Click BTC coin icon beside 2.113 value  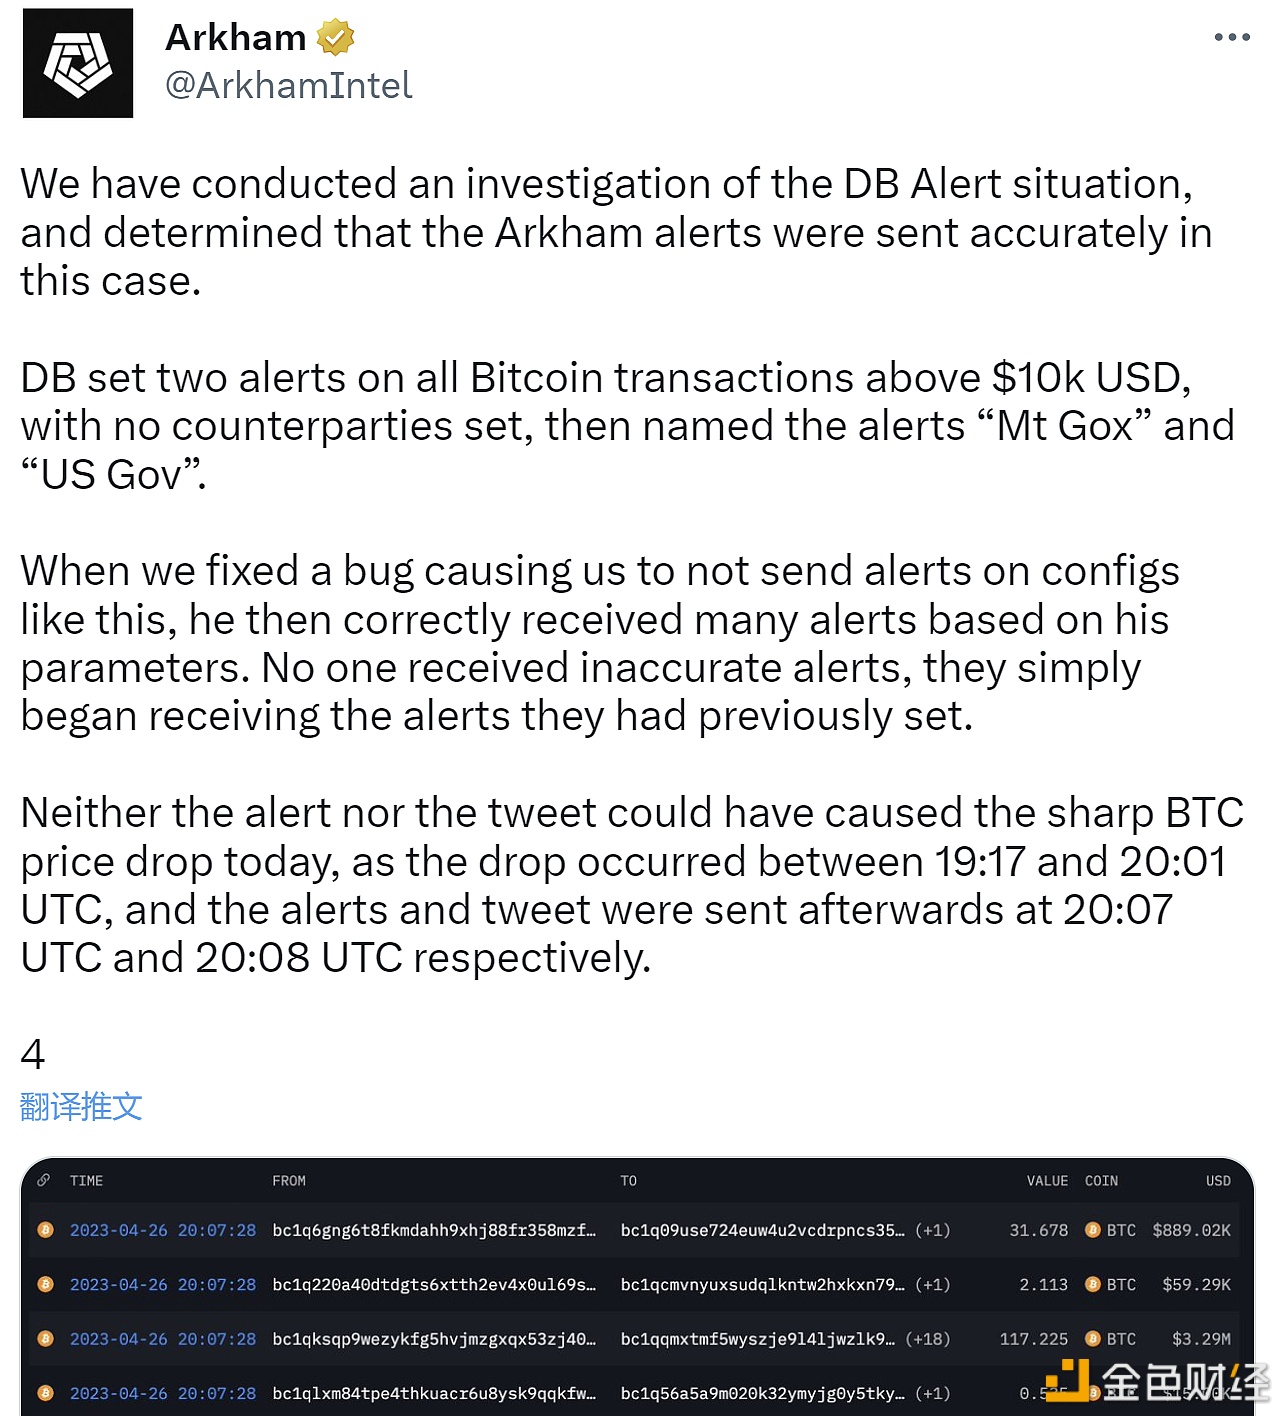pos(1093,1284)
